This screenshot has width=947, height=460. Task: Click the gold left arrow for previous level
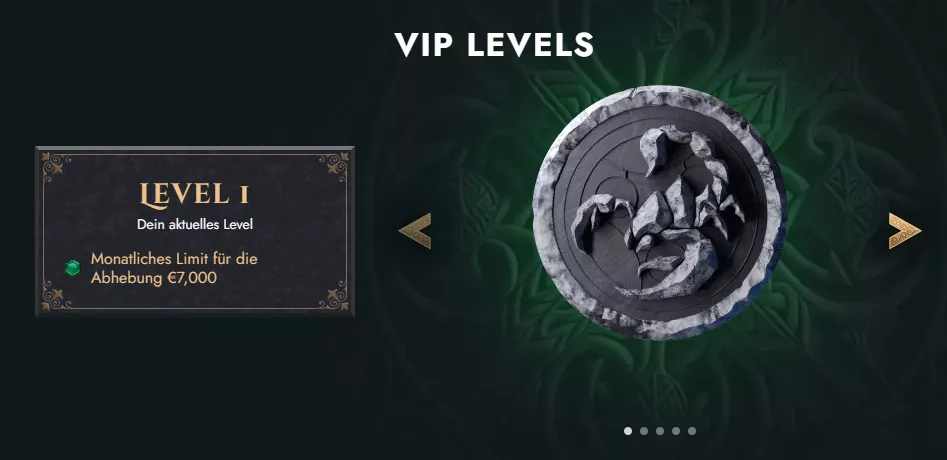coord(415,231)
